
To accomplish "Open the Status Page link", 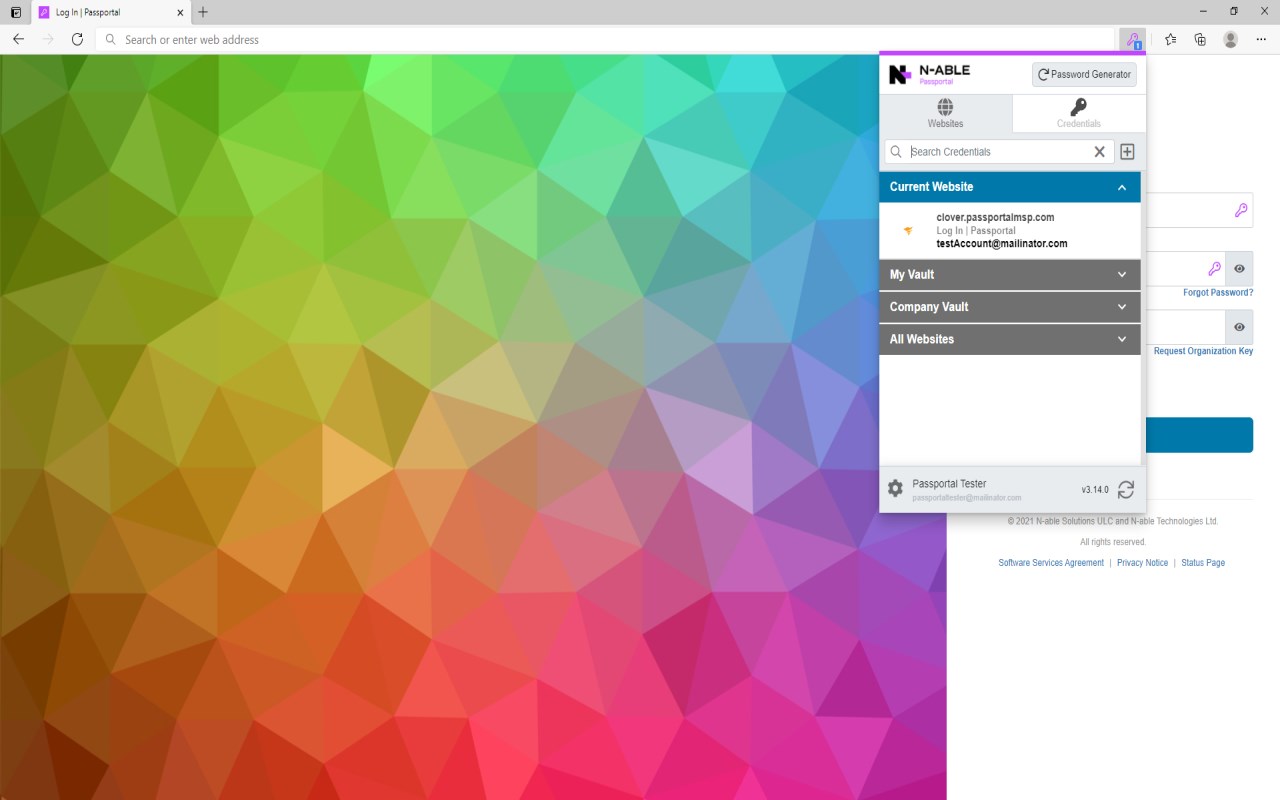I will (x=1203, y=563).
